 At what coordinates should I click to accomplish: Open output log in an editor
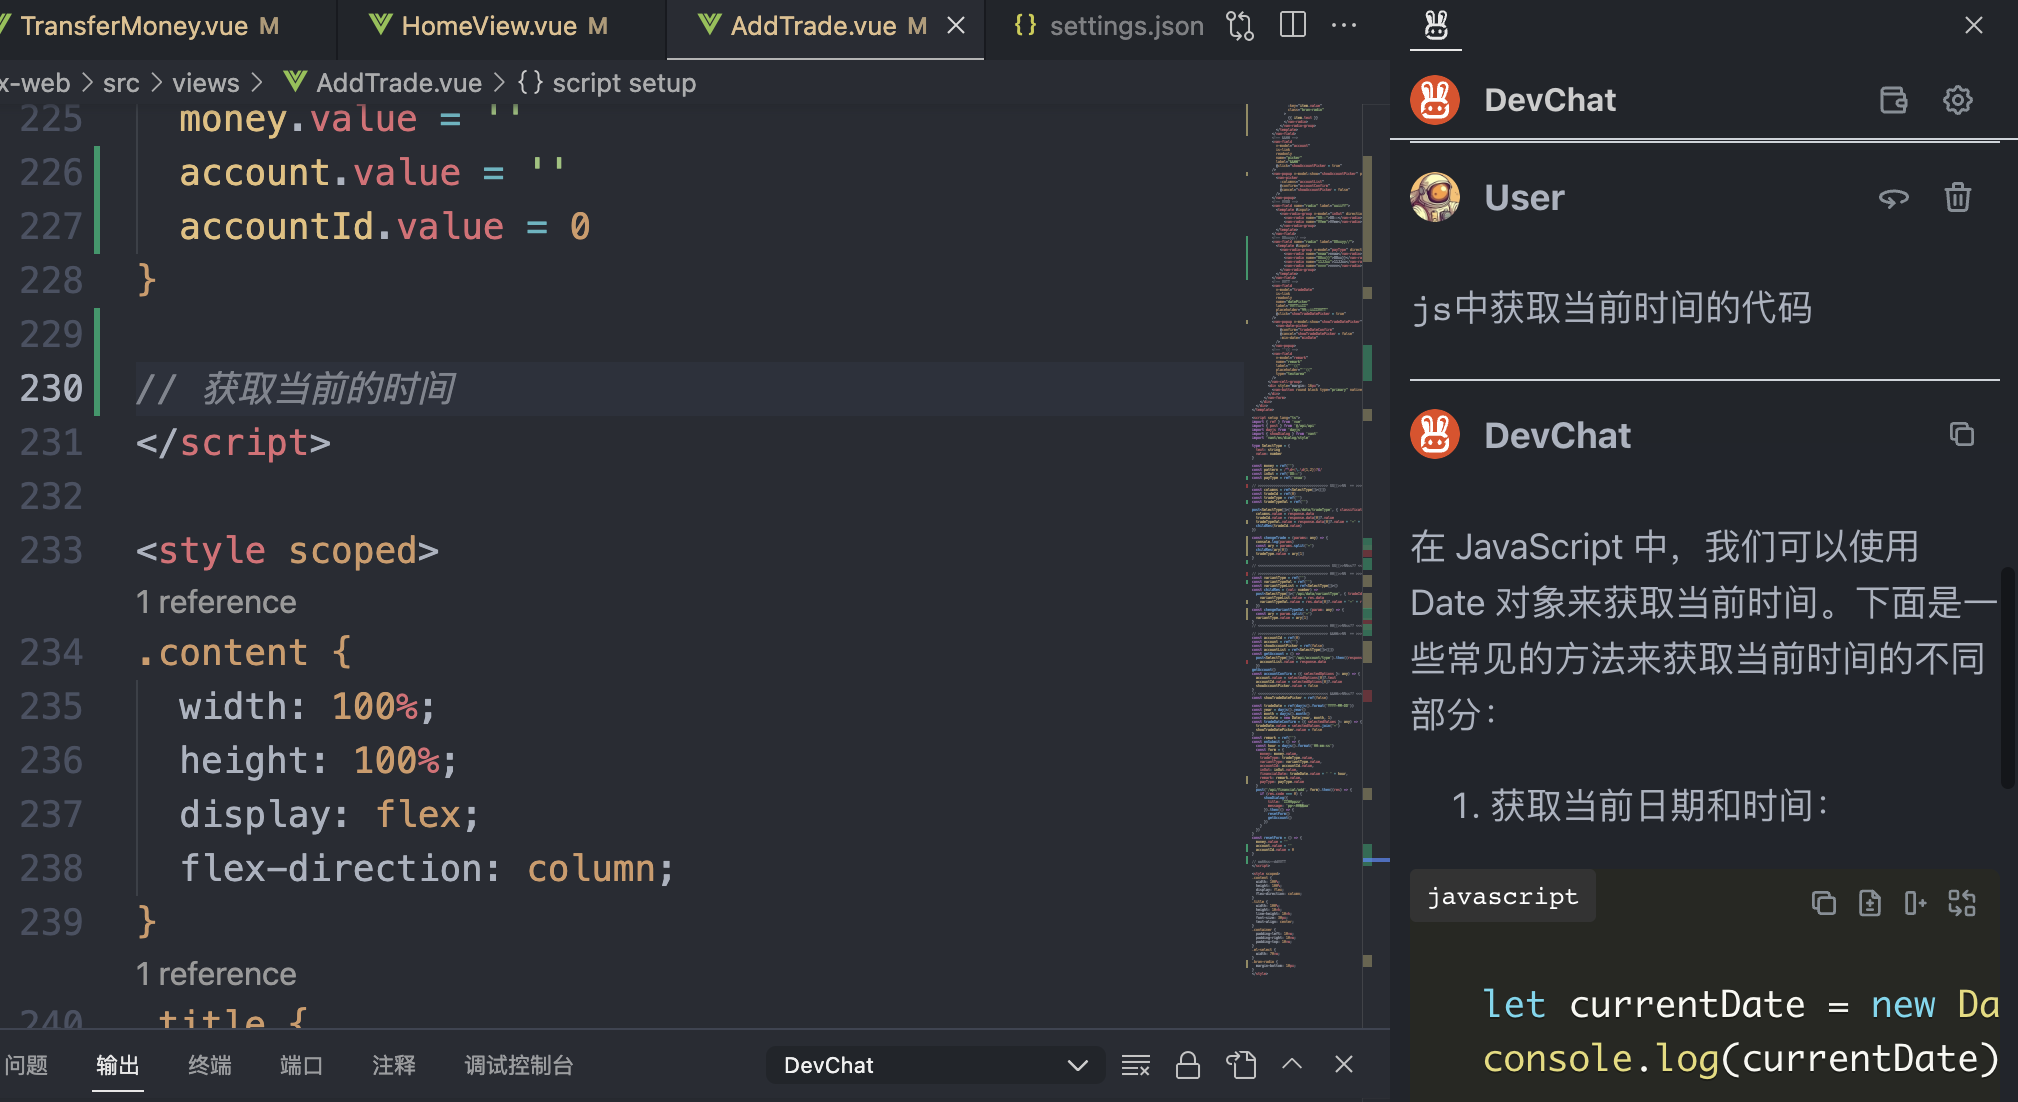coord(1241,1065)
